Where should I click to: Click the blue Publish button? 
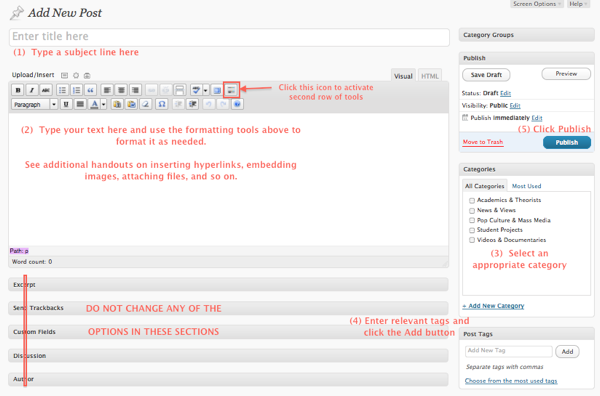point(567,142)
